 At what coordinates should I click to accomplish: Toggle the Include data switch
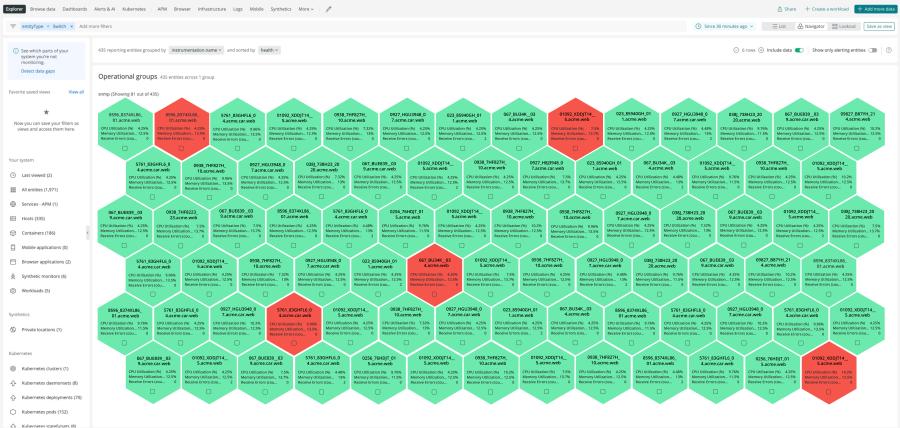pos(798,49)
